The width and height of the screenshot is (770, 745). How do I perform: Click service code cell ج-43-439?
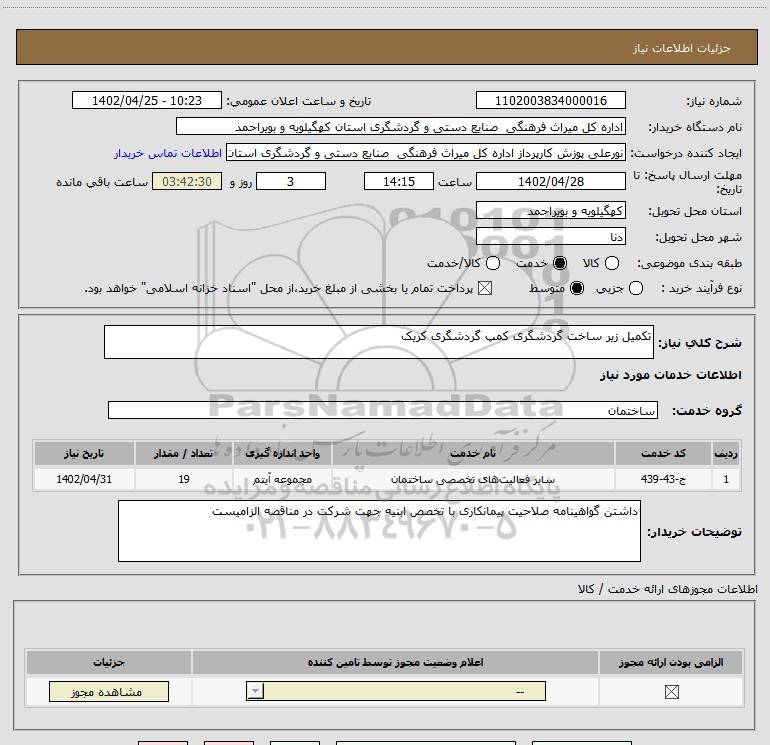click(x=663, y=479)
